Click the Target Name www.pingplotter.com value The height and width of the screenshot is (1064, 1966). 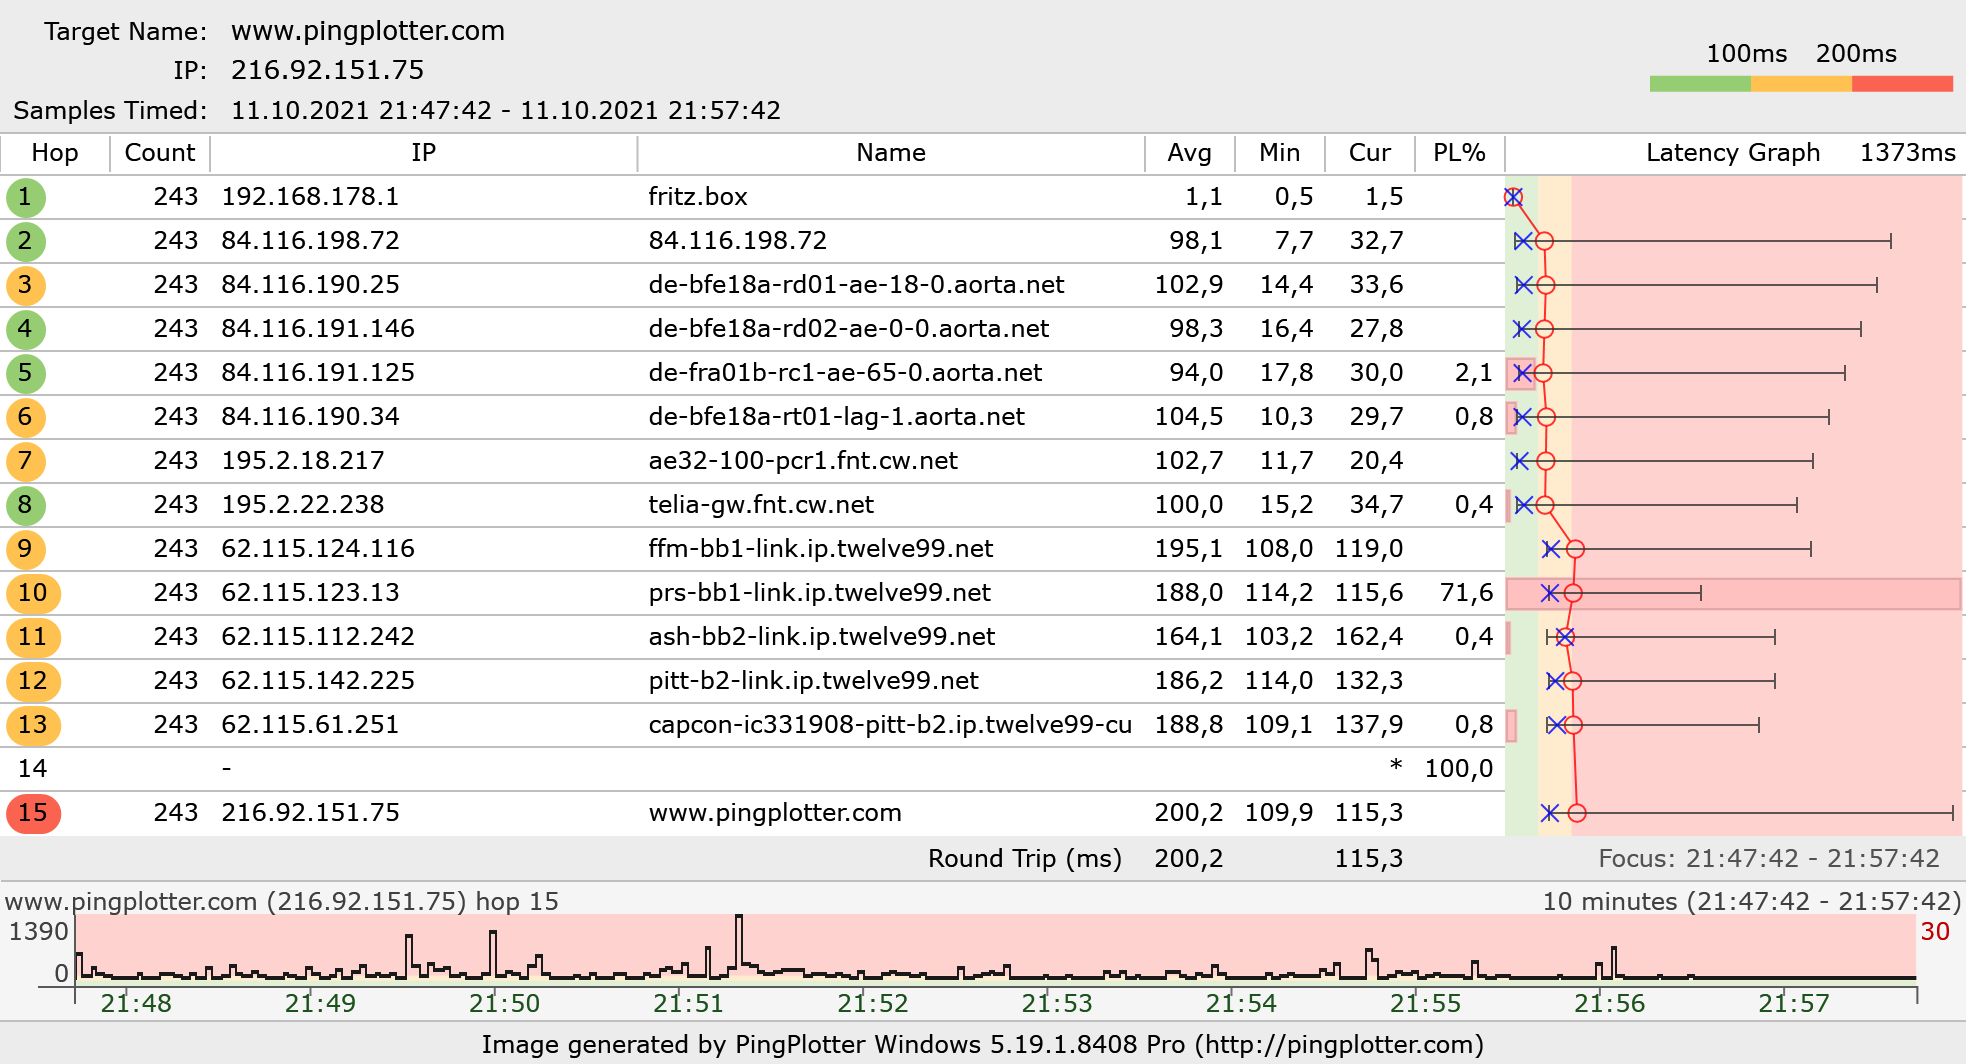[368, 31]
